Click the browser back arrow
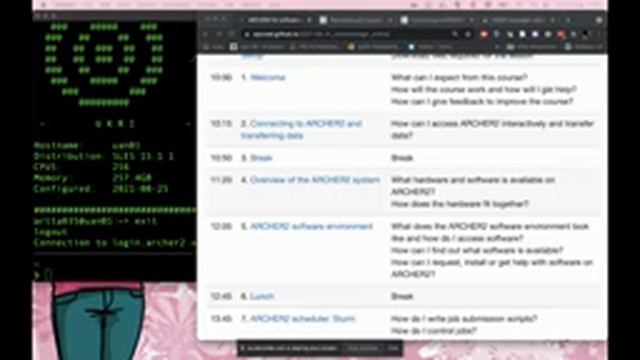 click(x=206, y=34)
